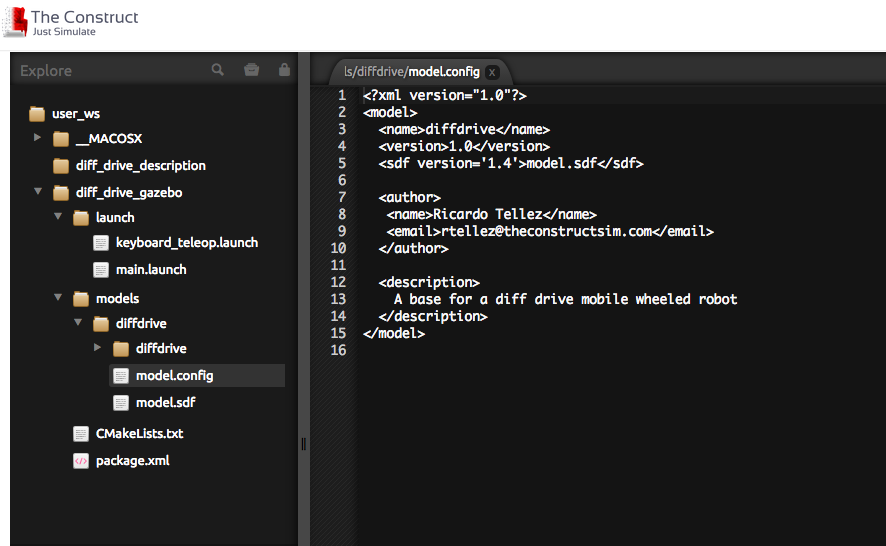Open model.sdf file
Image resolution: width=886 pixels, height=546 pixels.
(165, 403)
